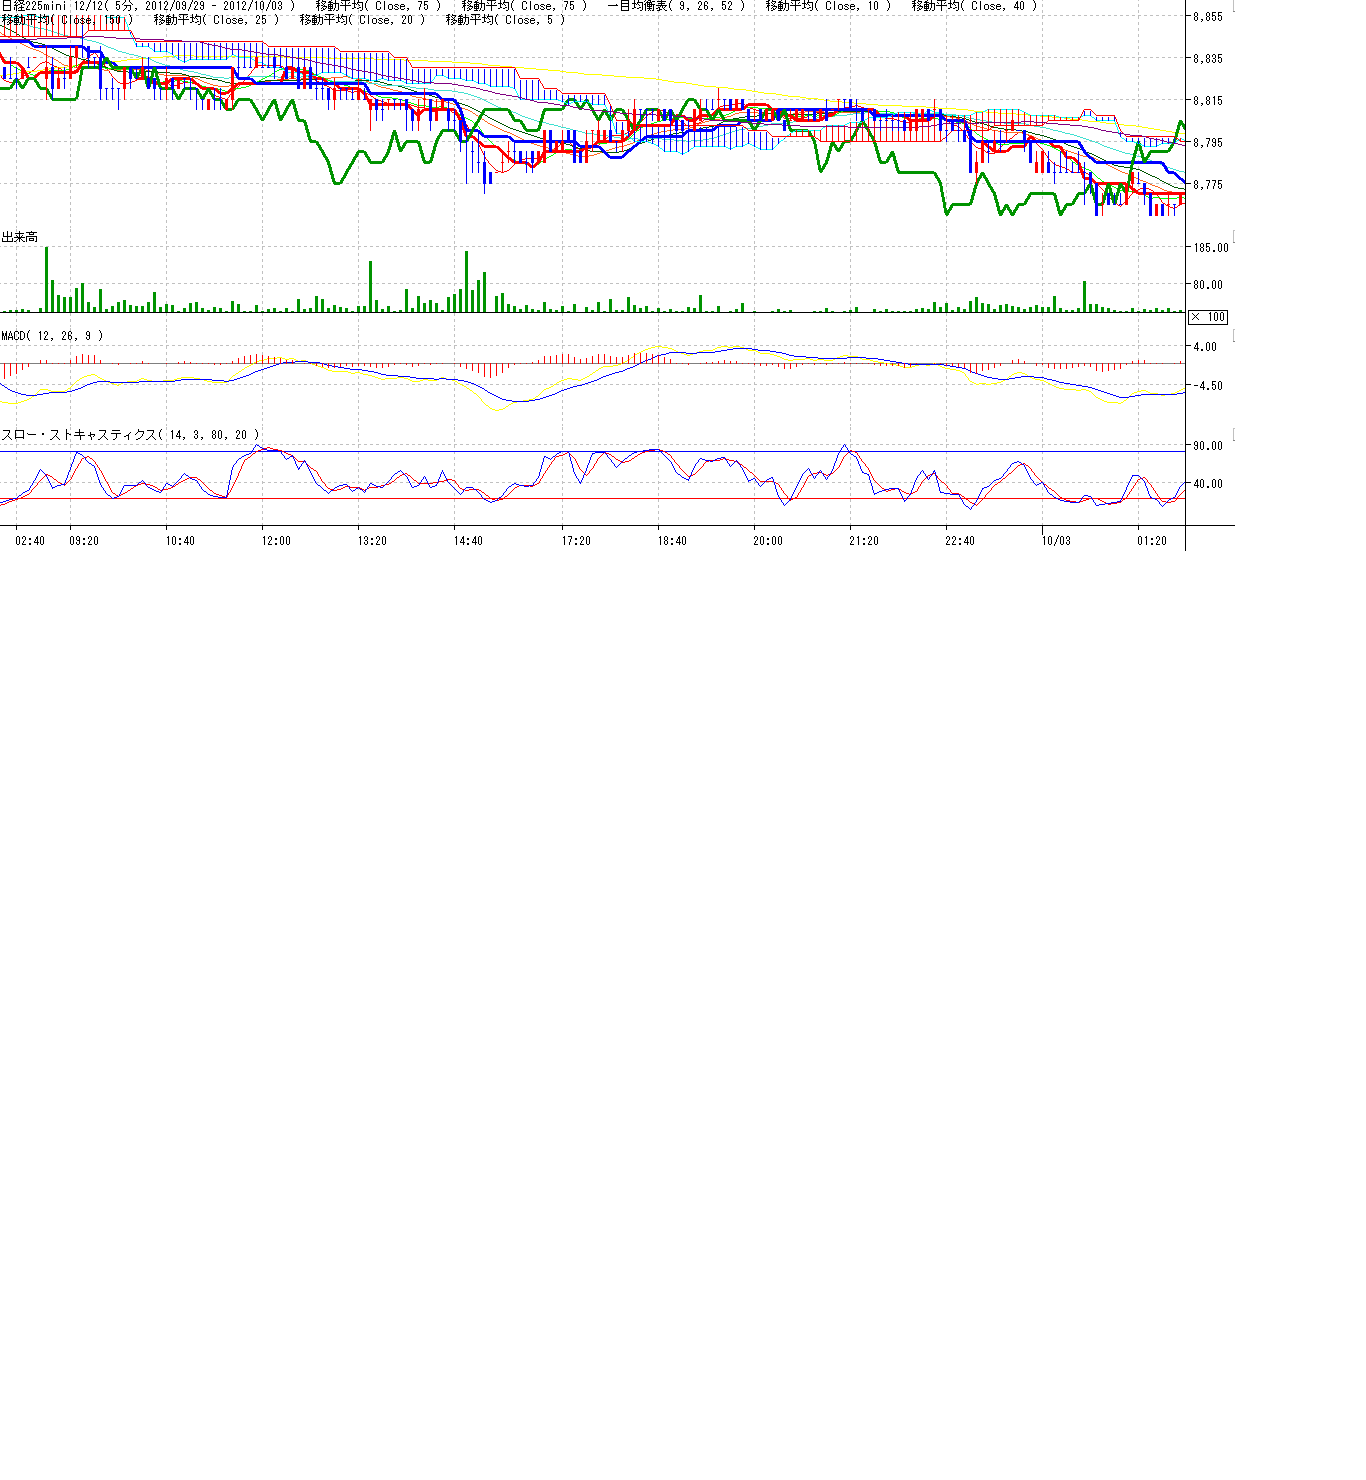Image resolution: width=1366 pixels, height=1480 pixels.
Task: Click the 8,815 price axis label
Action: click(x=1207, y=101)
